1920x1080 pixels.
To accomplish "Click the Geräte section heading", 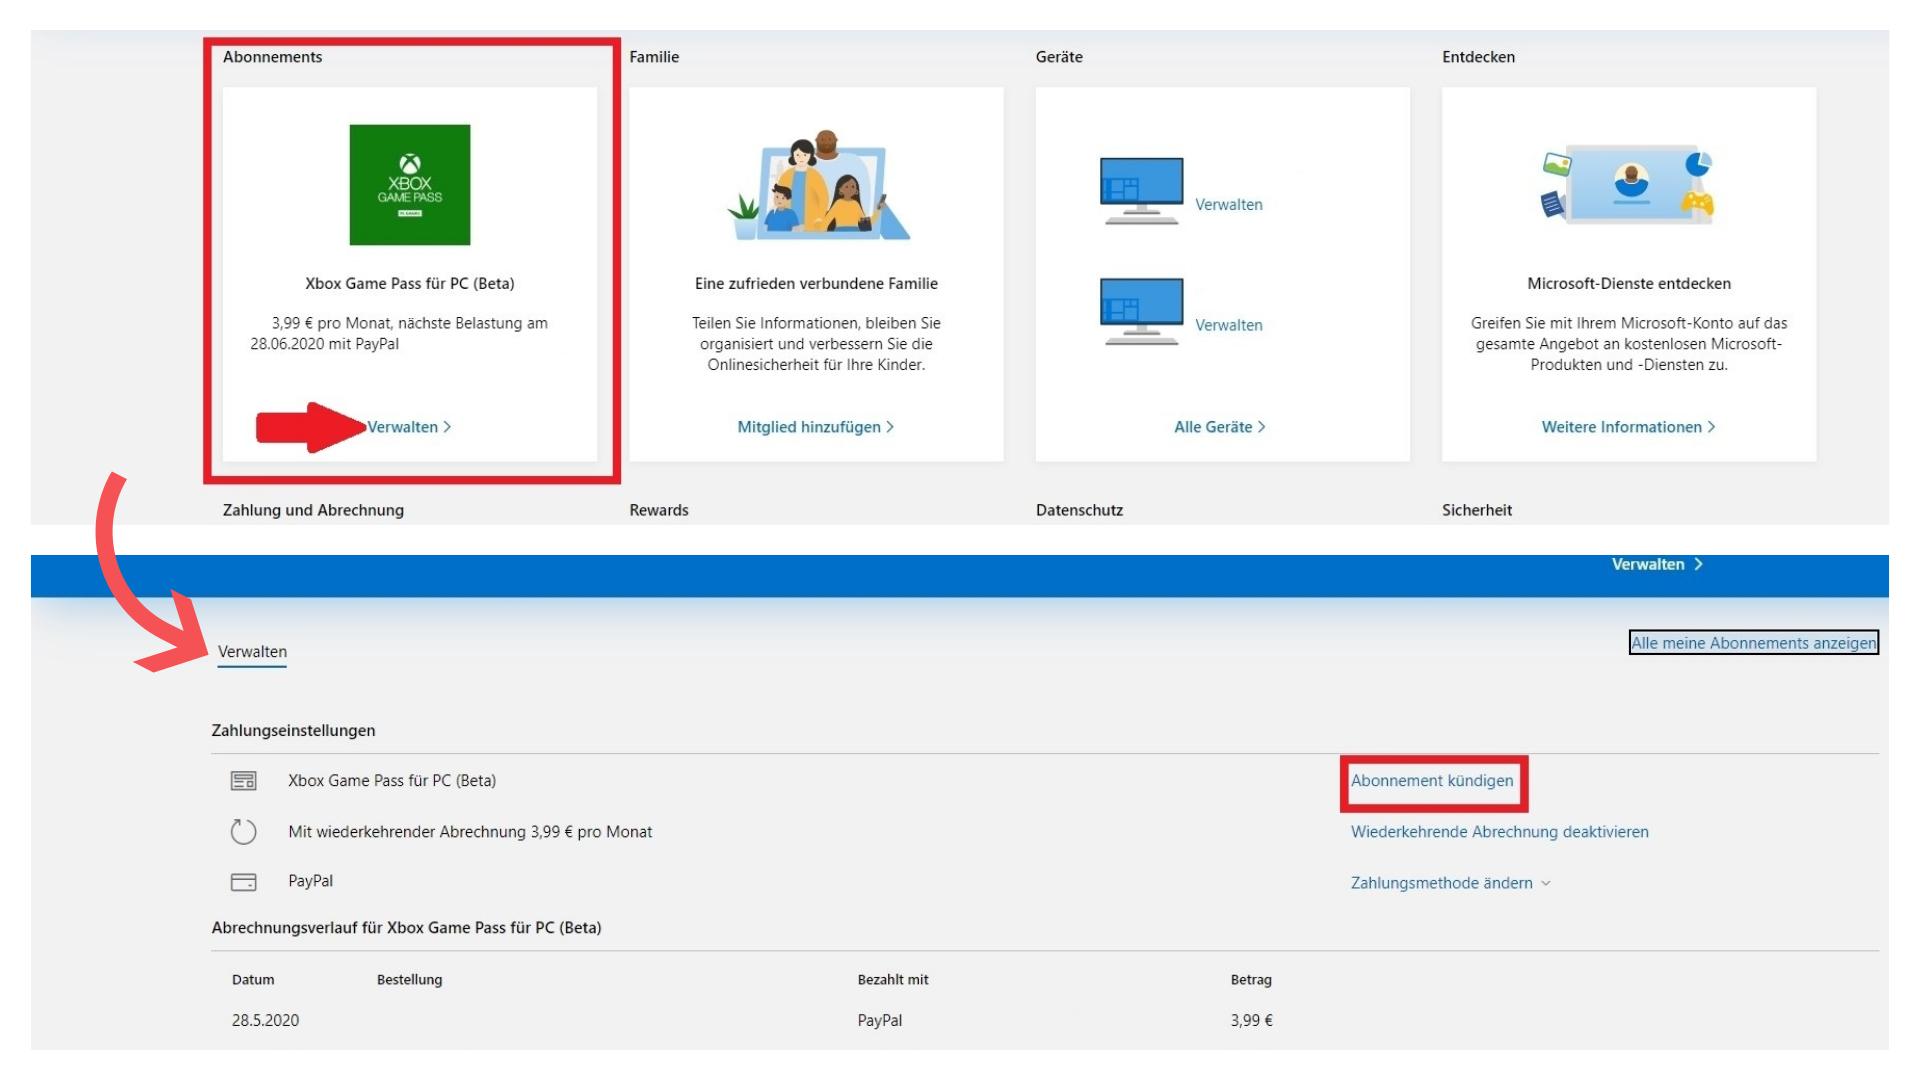I will [1059, 57].
